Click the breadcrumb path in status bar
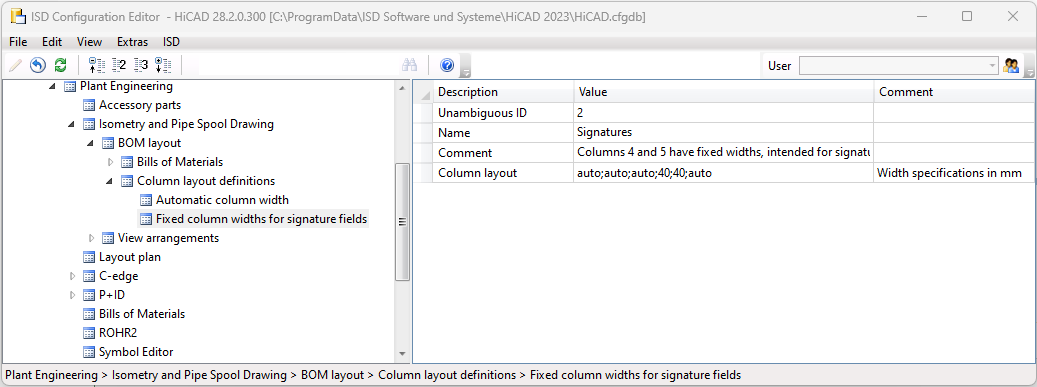Viewport: 1037px width, 387px height. point(373,375)
